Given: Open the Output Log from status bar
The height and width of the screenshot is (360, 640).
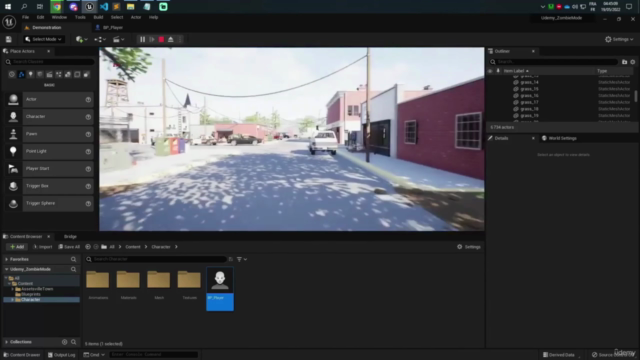Looking at the screenshot, I should click(x=62, y=355).
